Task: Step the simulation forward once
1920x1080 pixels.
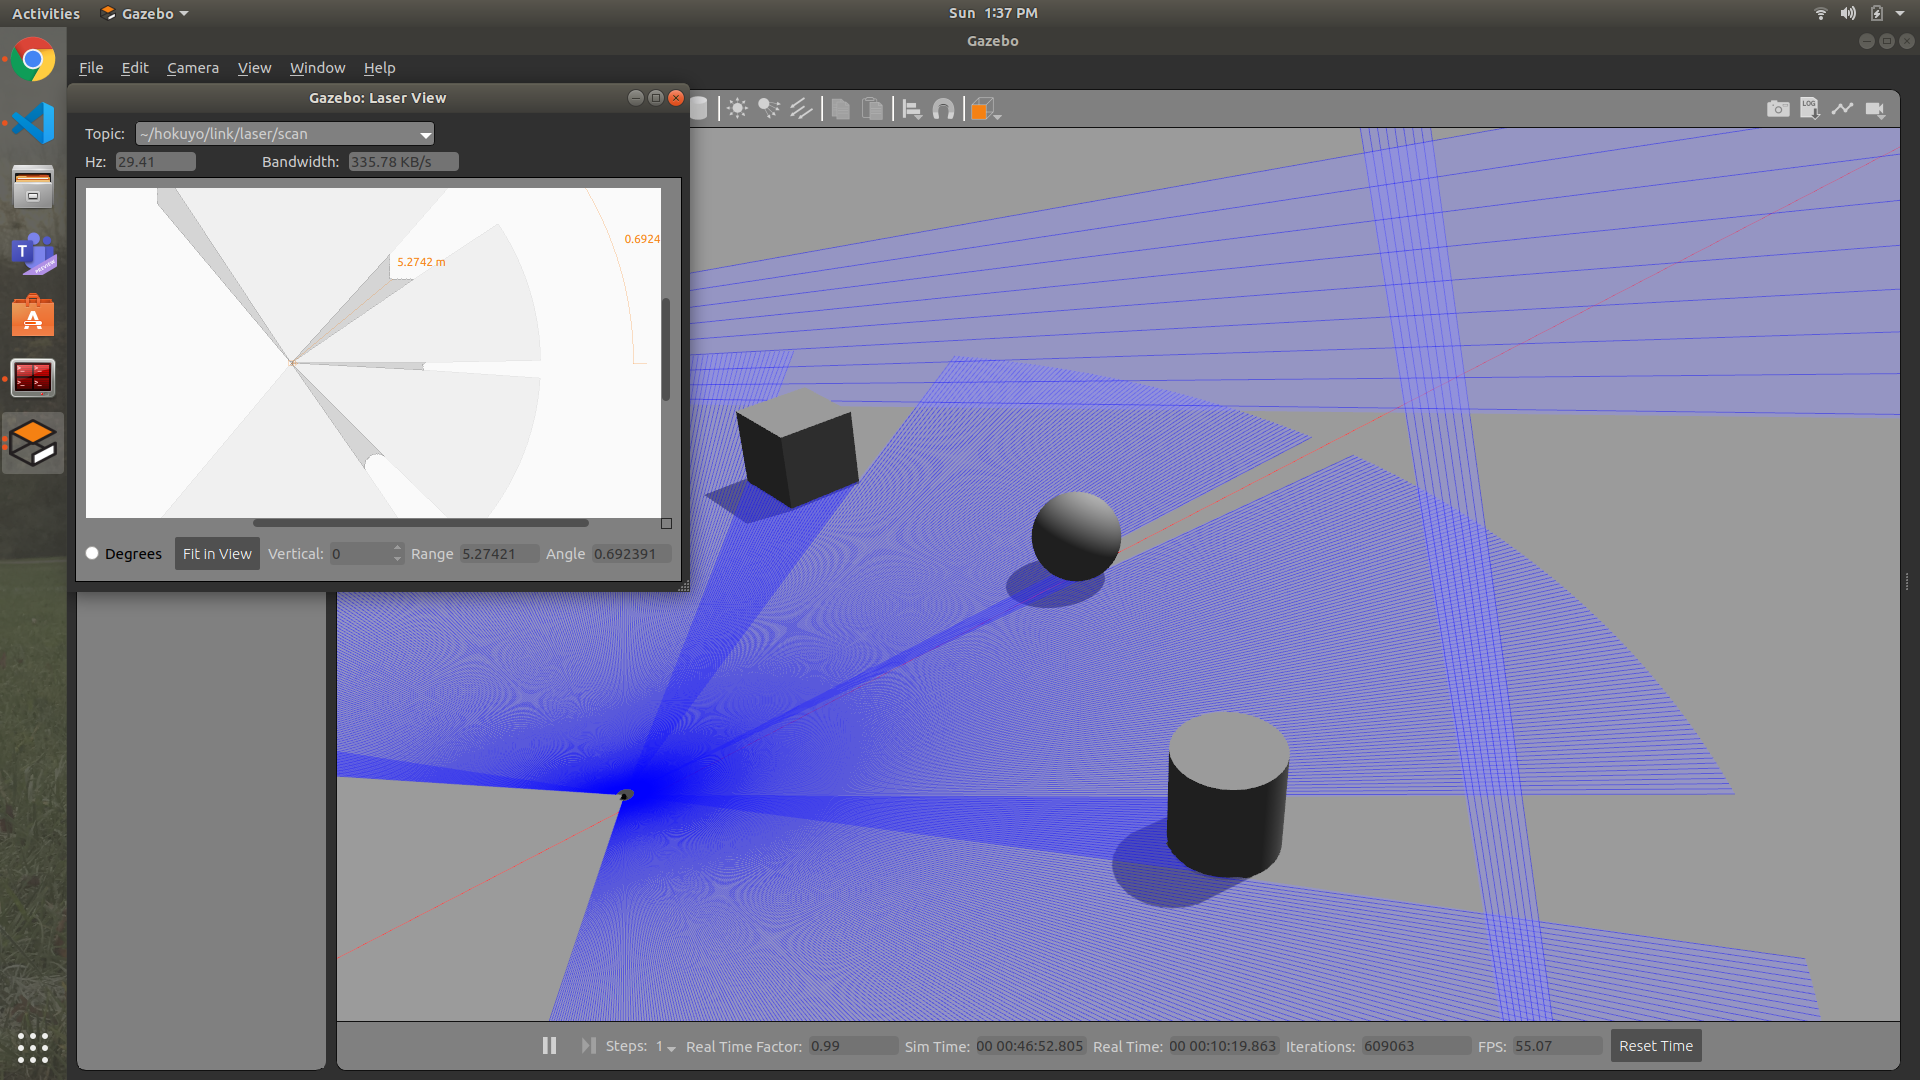Action: [x=588, y=1045]
